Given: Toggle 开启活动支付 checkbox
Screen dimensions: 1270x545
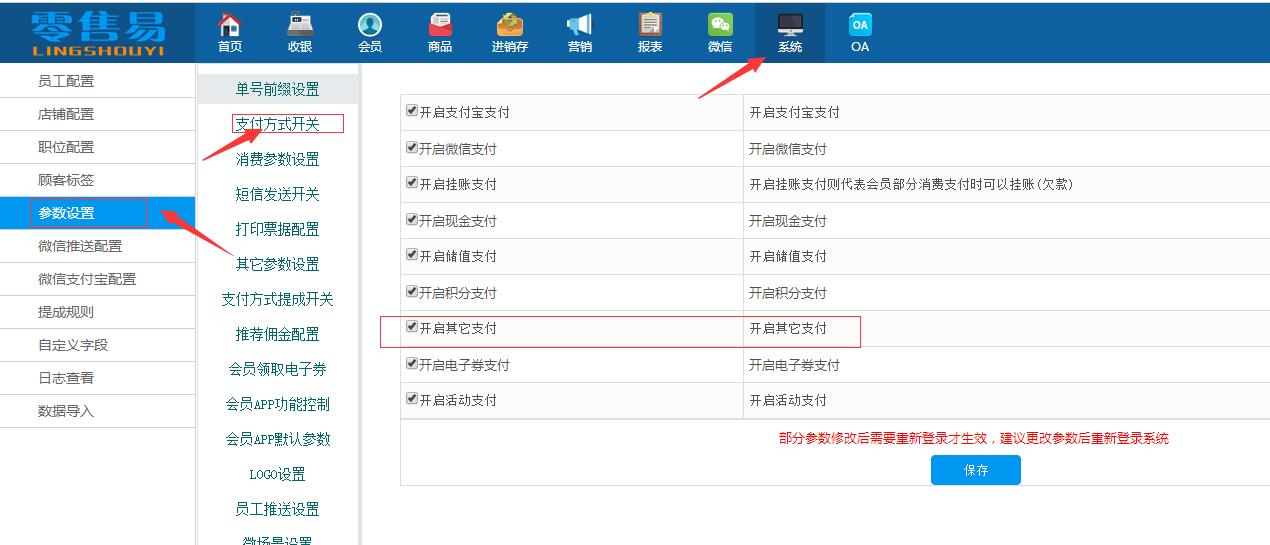Looking at the screenshot, I should click(412, 399).
